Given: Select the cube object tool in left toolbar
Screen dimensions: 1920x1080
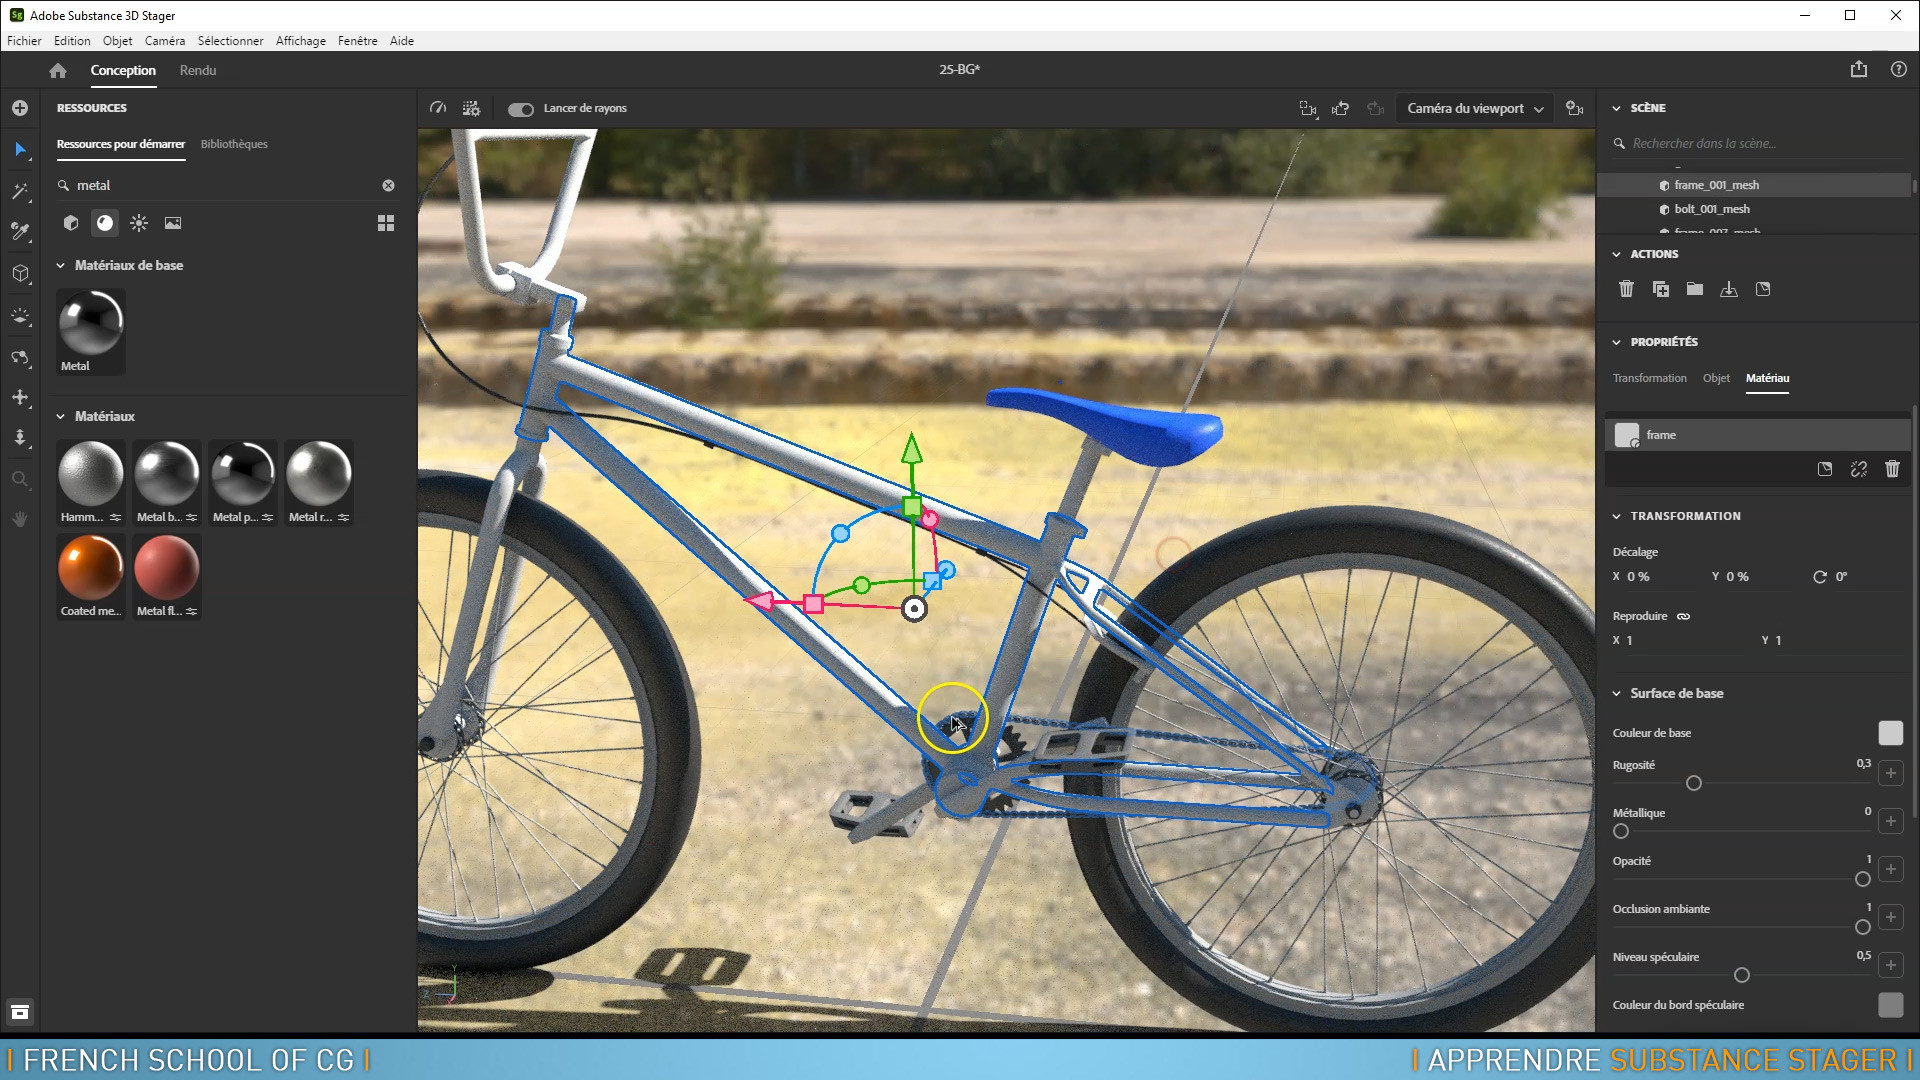Looking at the screenshot, I should point(20,273).
